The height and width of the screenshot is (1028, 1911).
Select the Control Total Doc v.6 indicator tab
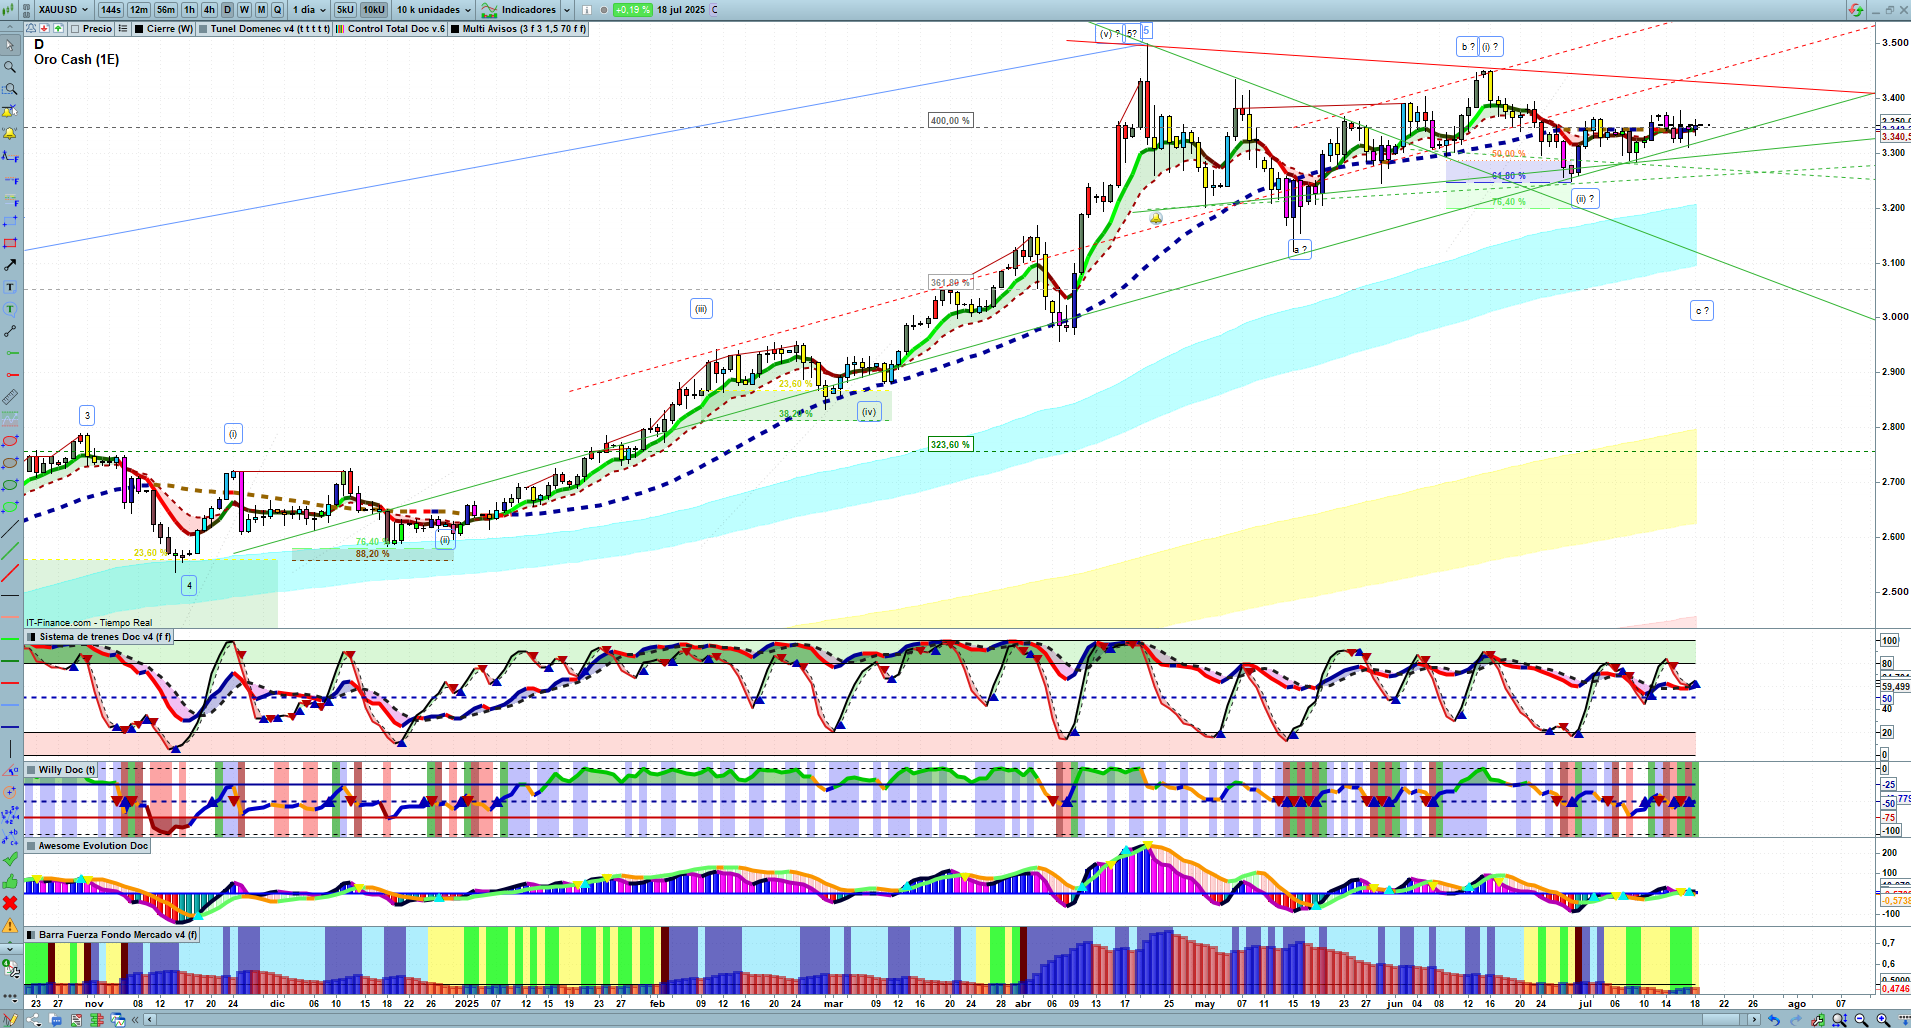[395, 29]
